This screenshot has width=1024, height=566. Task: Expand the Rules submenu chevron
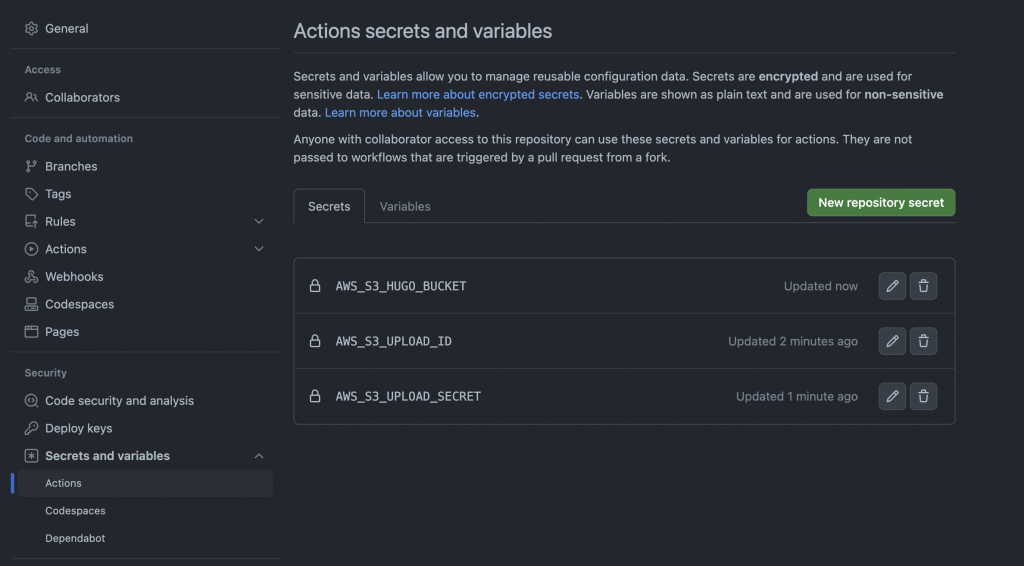[259, 222]
